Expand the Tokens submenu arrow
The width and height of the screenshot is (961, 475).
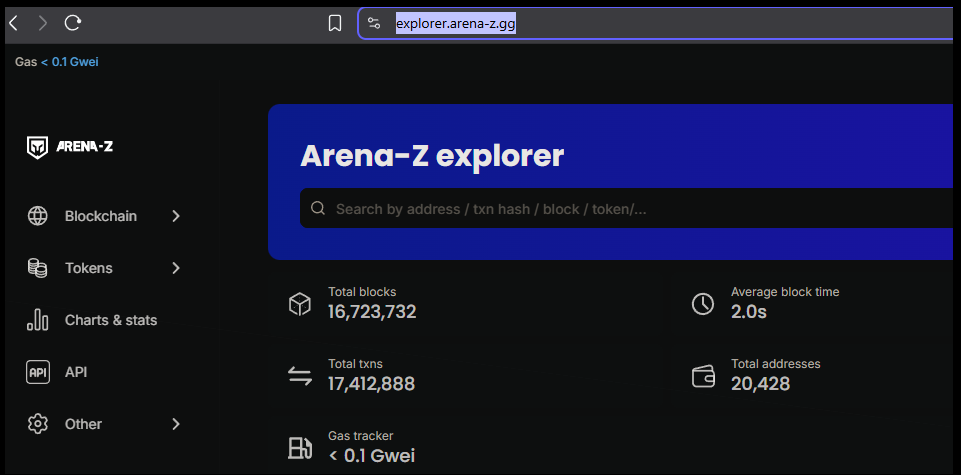coord(176,268)
